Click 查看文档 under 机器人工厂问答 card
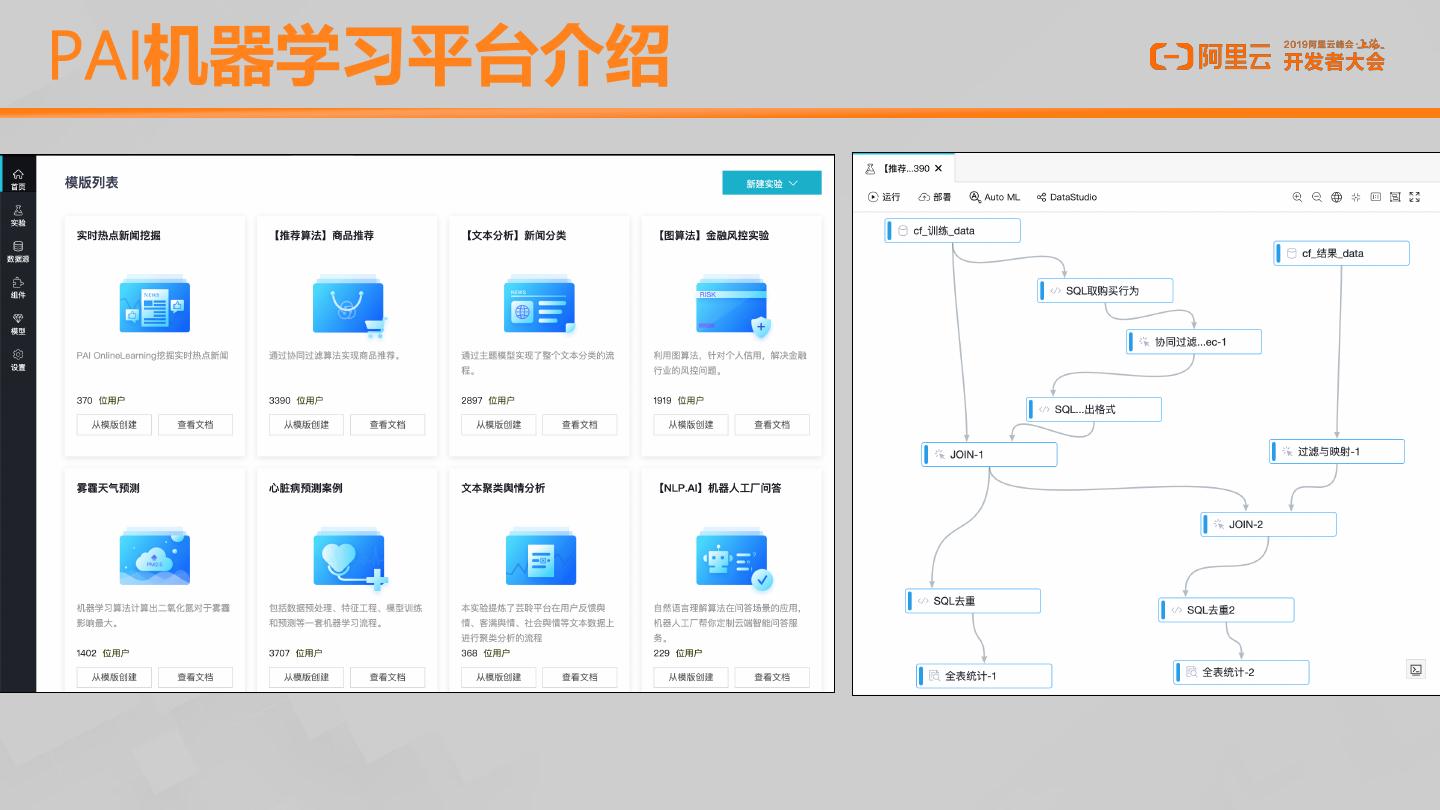The image size is (1440, 810). tap(772, 677)
